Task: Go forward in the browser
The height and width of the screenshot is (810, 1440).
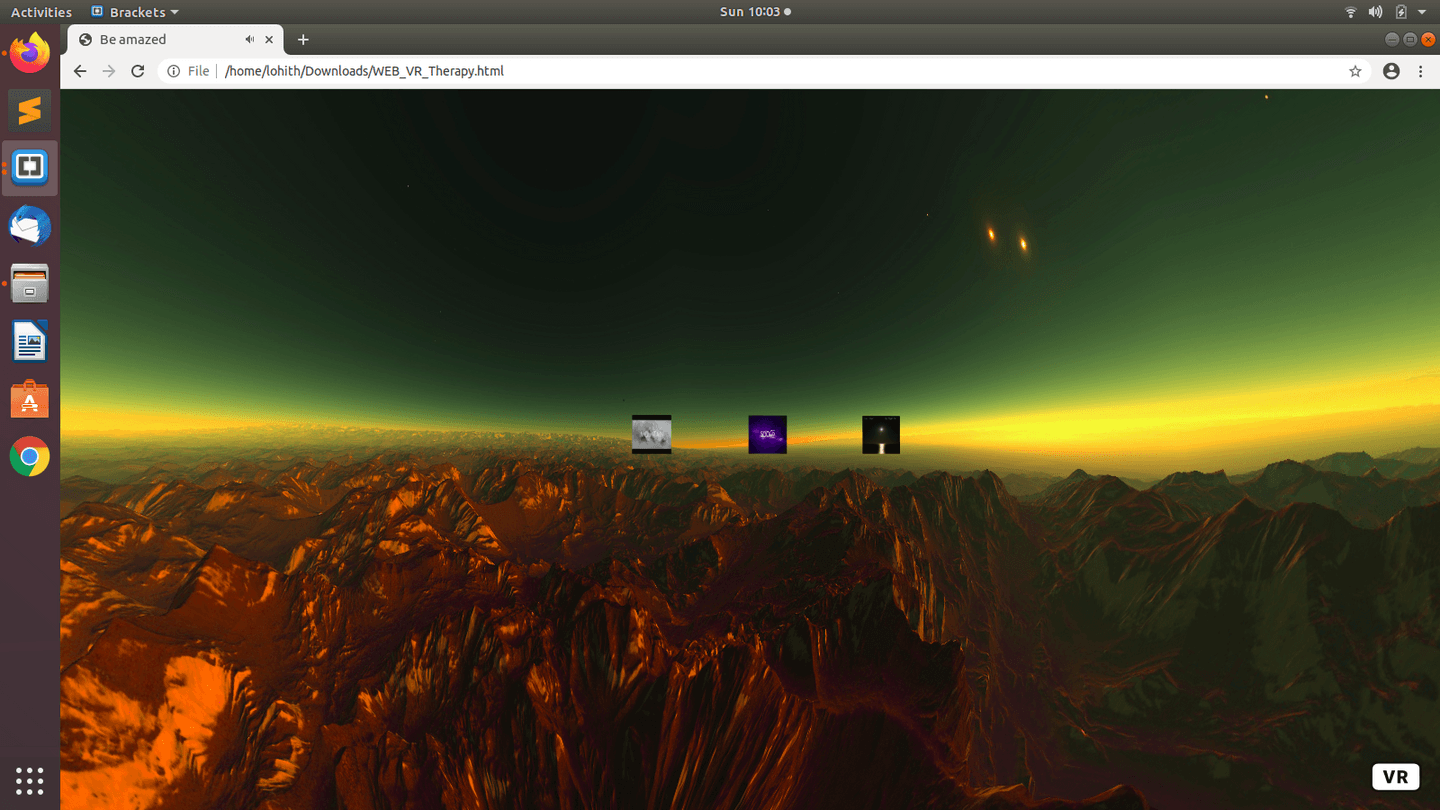Action: [109, 71]
